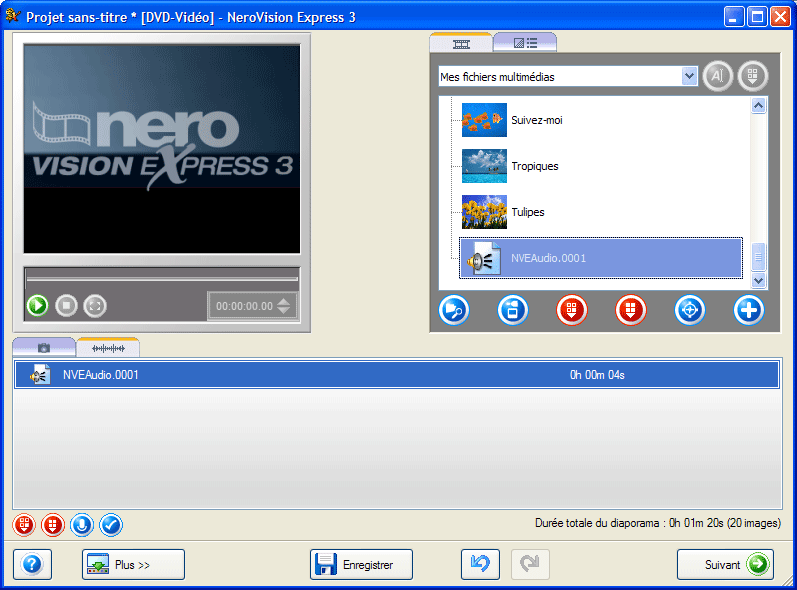The height and width of the screenshot is (590, 797).
Task: Click the blue crosshair target button
Action: tap(689, 310)
